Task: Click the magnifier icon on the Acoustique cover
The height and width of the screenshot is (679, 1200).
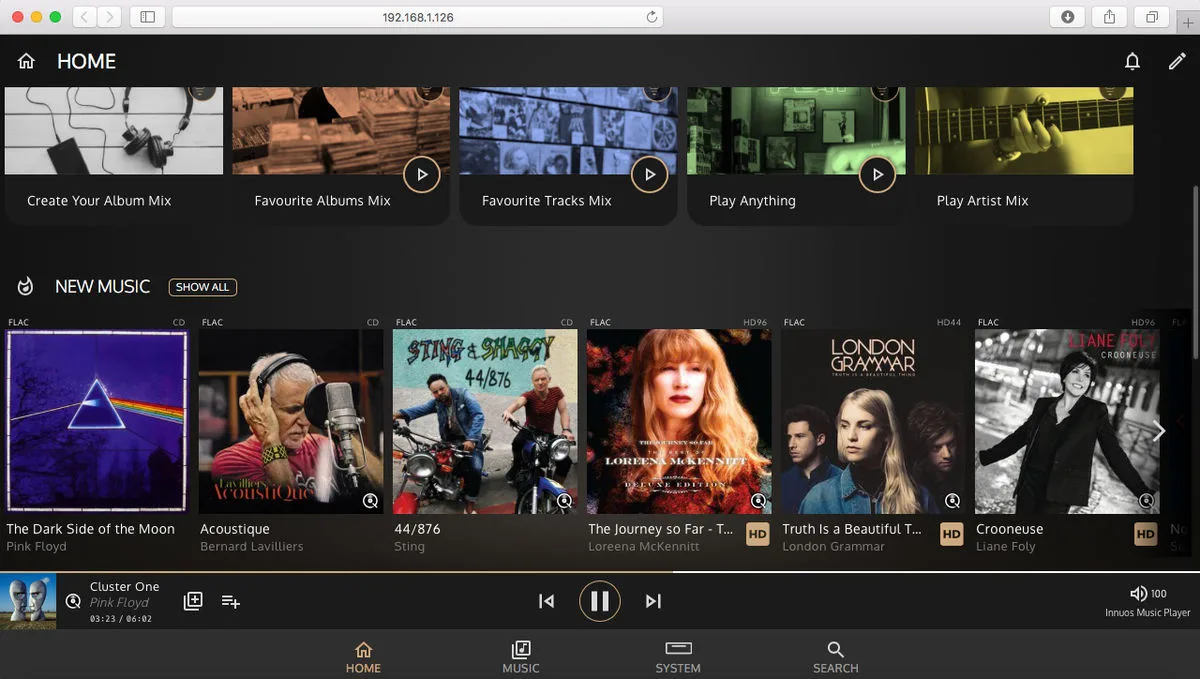Action: [370, 501]
